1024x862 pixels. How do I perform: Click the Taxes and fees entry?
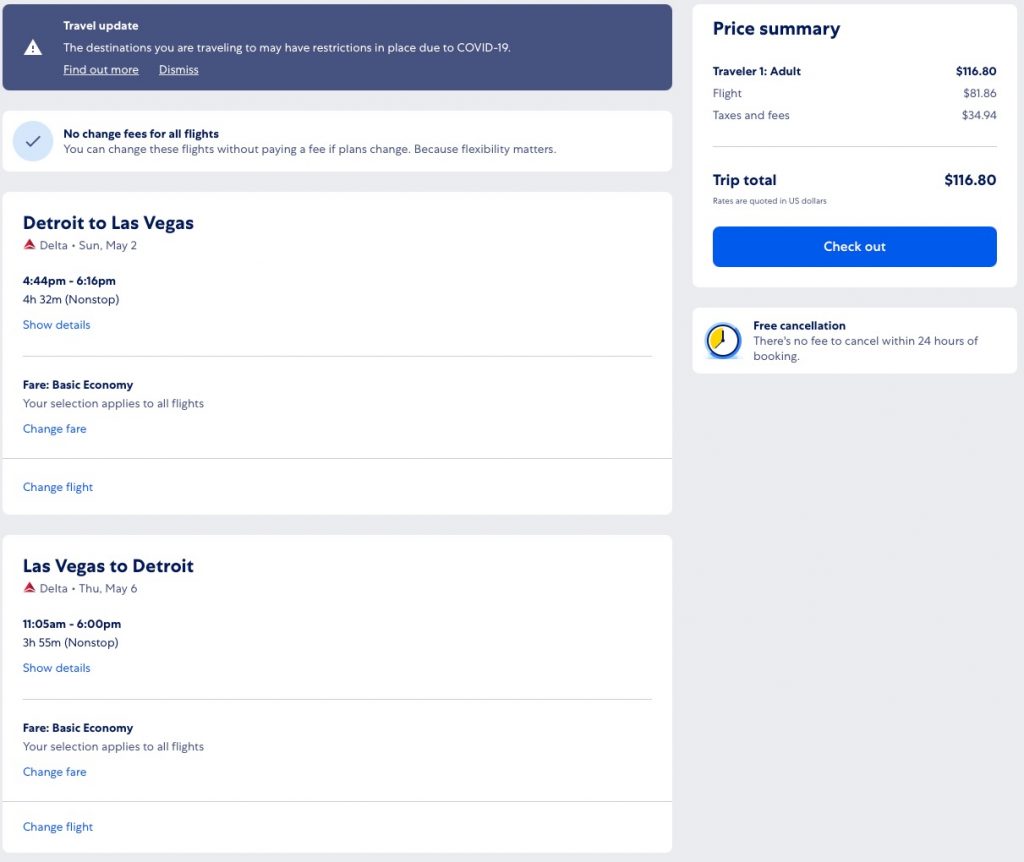pyautogui.click(x=751, y=115)
